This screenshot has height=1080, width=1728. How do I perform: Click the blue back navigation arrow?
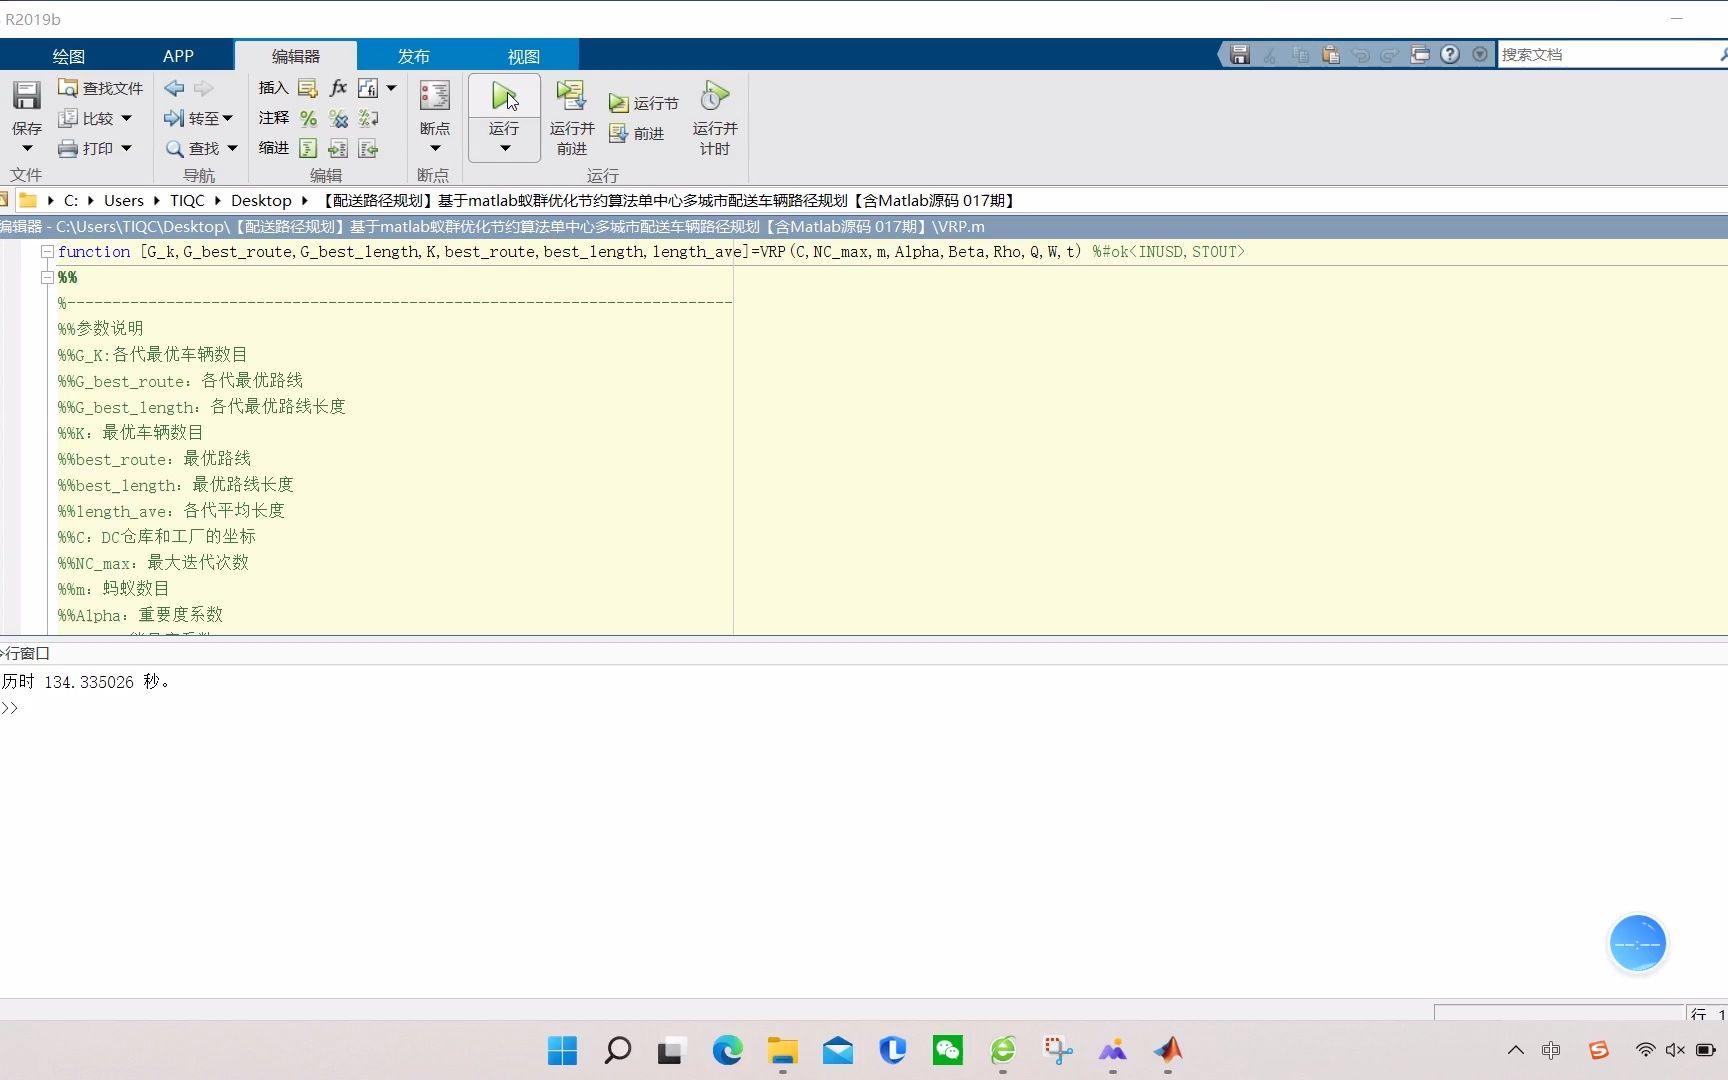point(174,88)
